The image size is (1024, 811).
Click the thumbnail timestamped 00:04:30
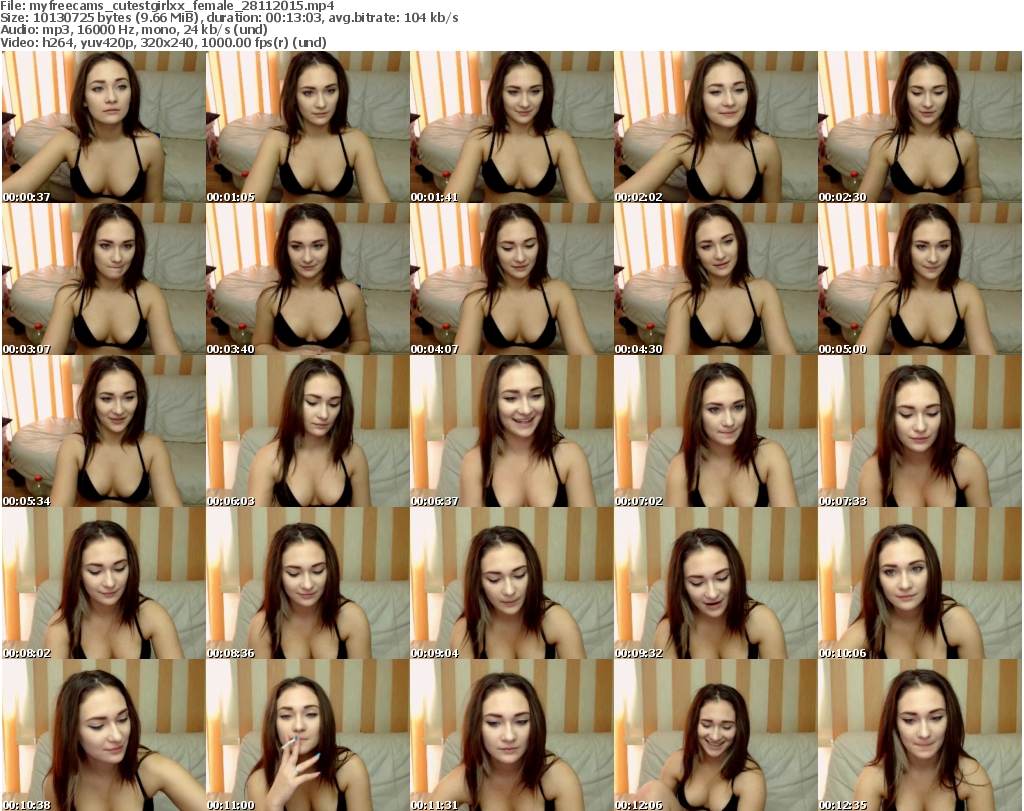click(x=716, y=279)
